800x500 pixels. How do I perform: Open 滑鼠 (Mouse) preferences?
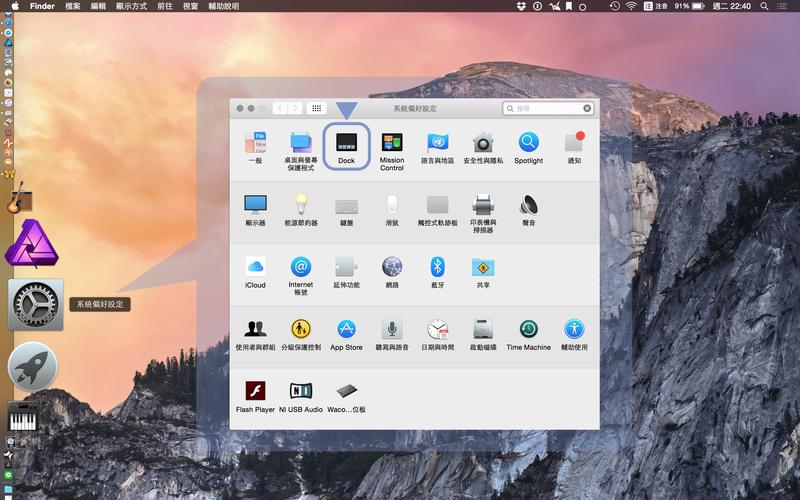click(x=392, y=210)
